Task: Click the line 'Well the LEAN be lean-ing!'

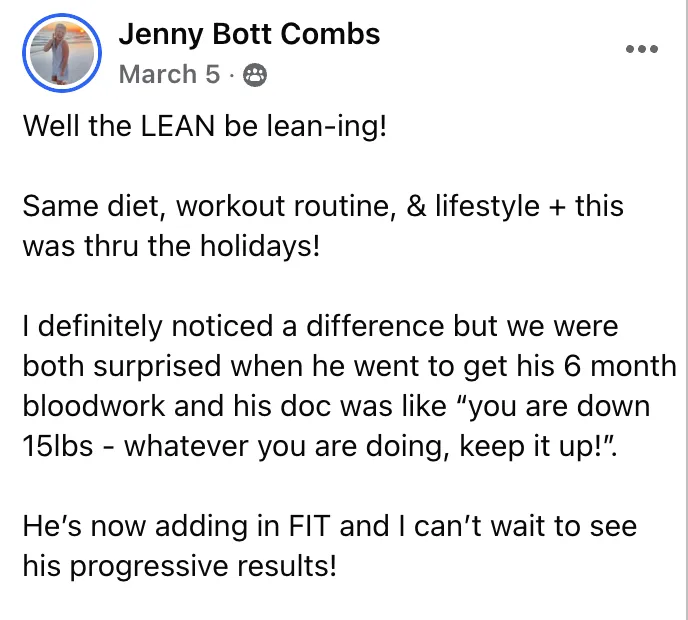Action: click(205, 126)
